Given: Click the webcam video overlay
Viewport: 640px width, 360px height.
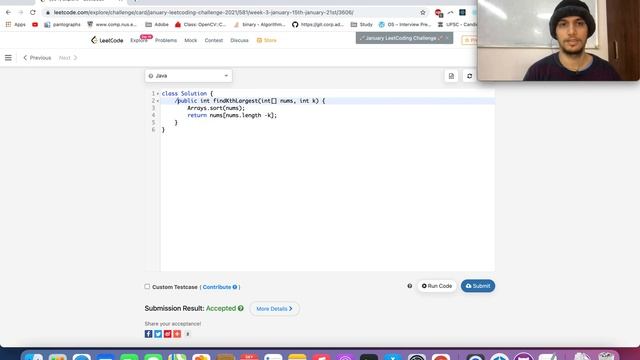Looking at the screenshot, I should 558,40.
